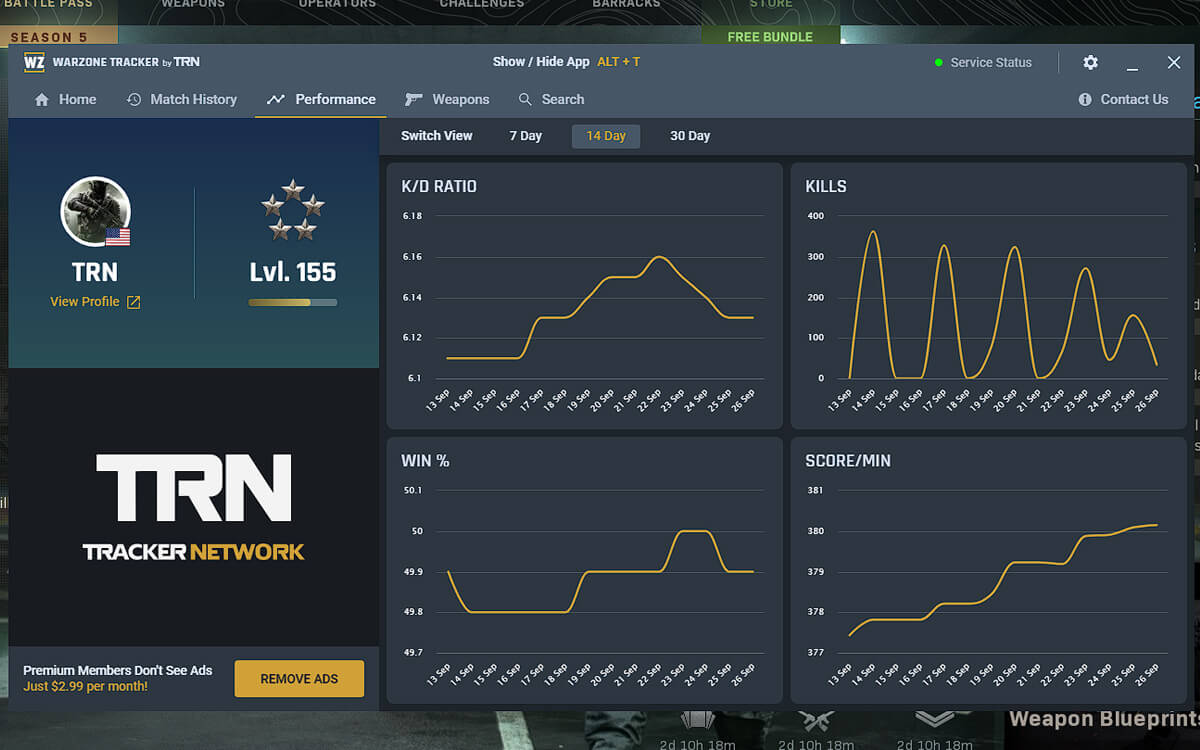Open the View Profile link
1200x750 pixels.
pyautogui.click(x=85, y=302)
